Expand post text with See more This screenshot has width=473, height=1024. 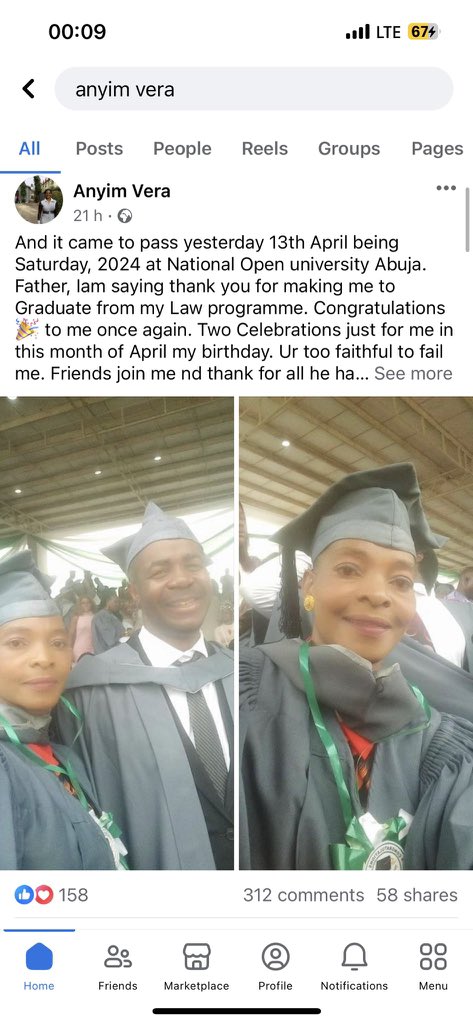(x=413, y=374)
